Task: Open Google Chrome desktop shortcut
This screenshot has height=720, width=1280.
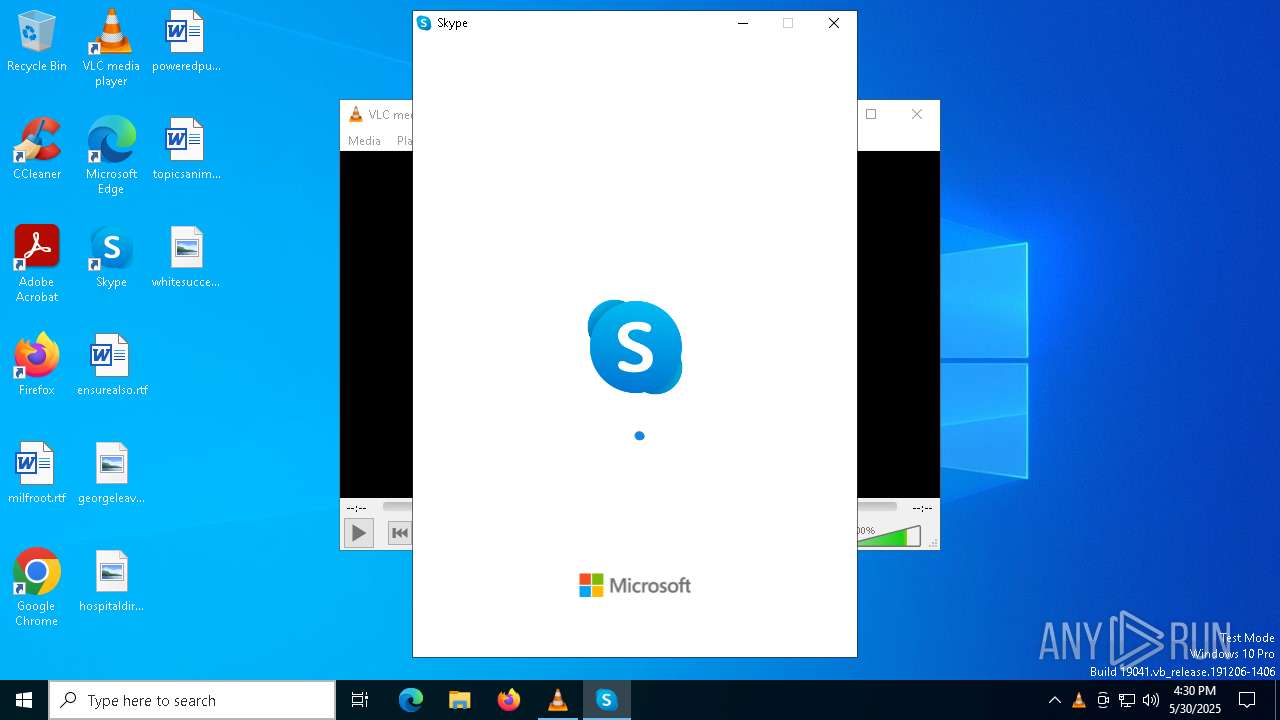Action: click(37, 588)
